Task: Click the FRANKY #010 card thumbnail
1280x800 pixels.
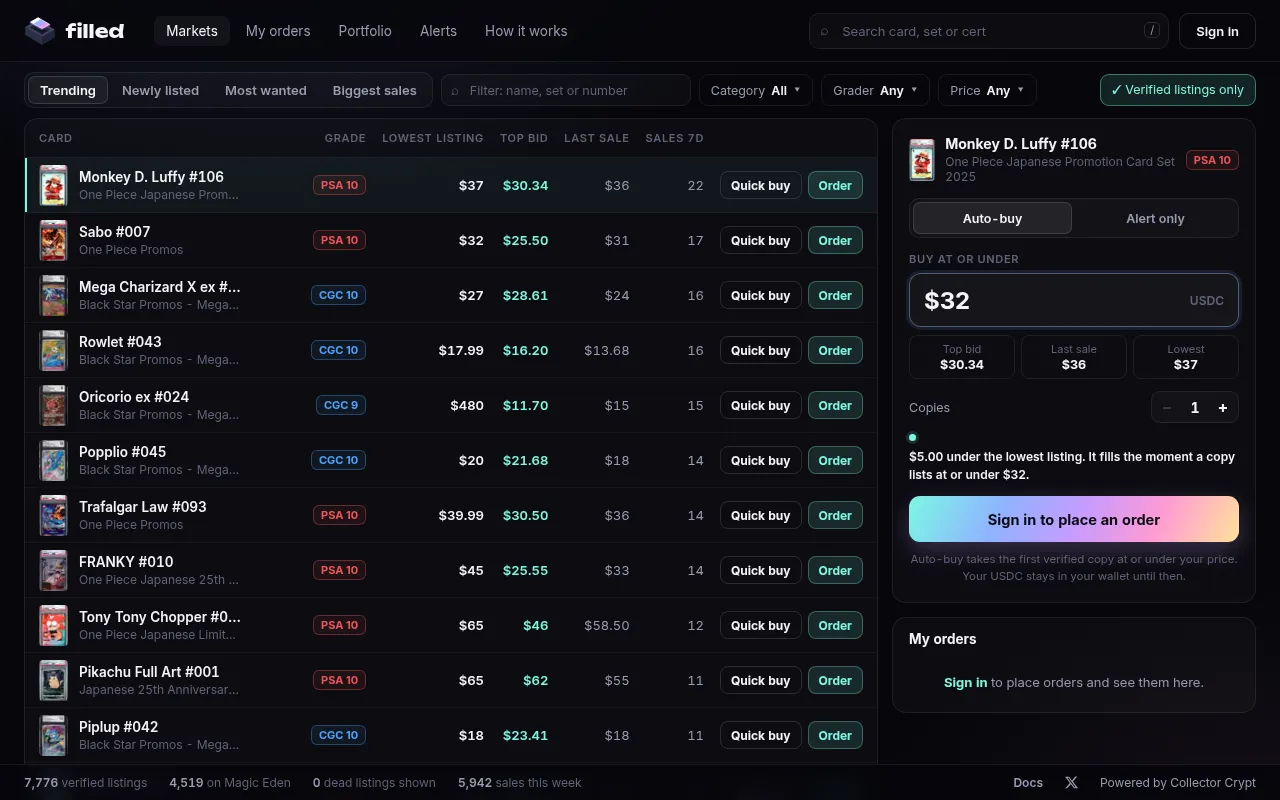Action: 53,570
